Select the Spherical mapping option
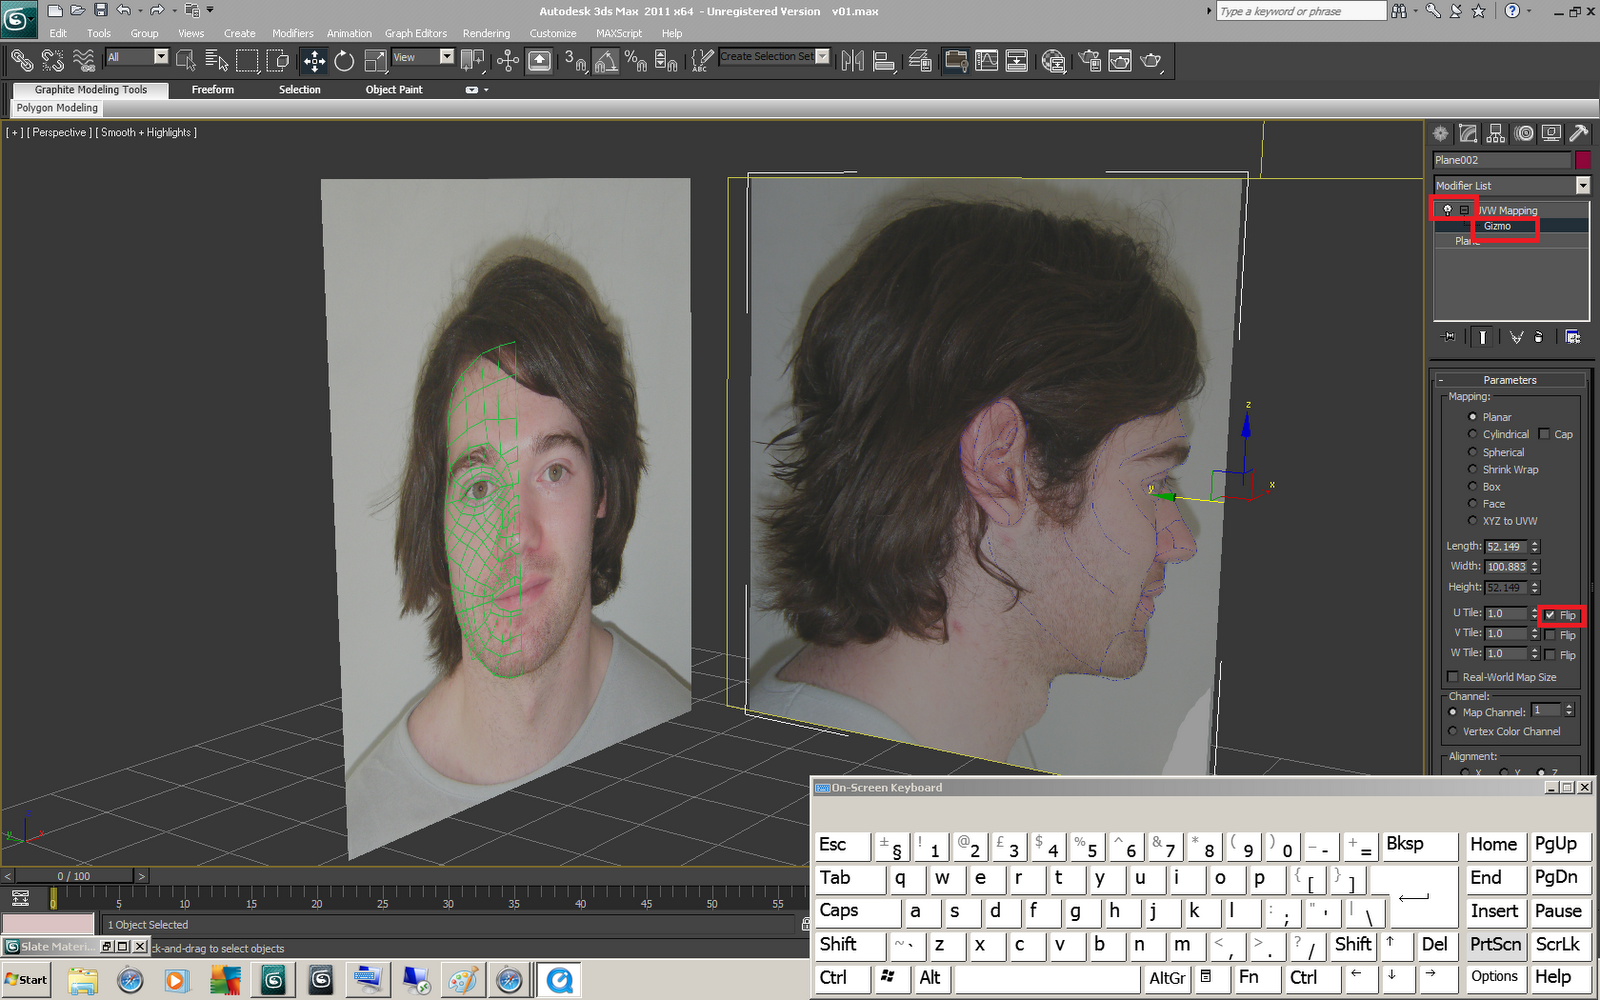The image size is (1600, 1000). (1472, 452)
